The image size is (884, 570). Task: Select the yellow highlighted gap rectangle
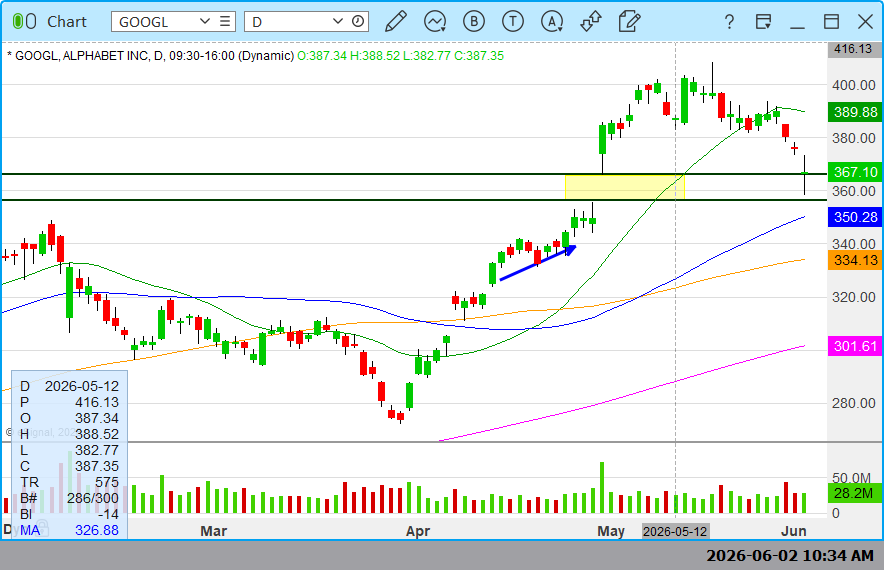625,187
